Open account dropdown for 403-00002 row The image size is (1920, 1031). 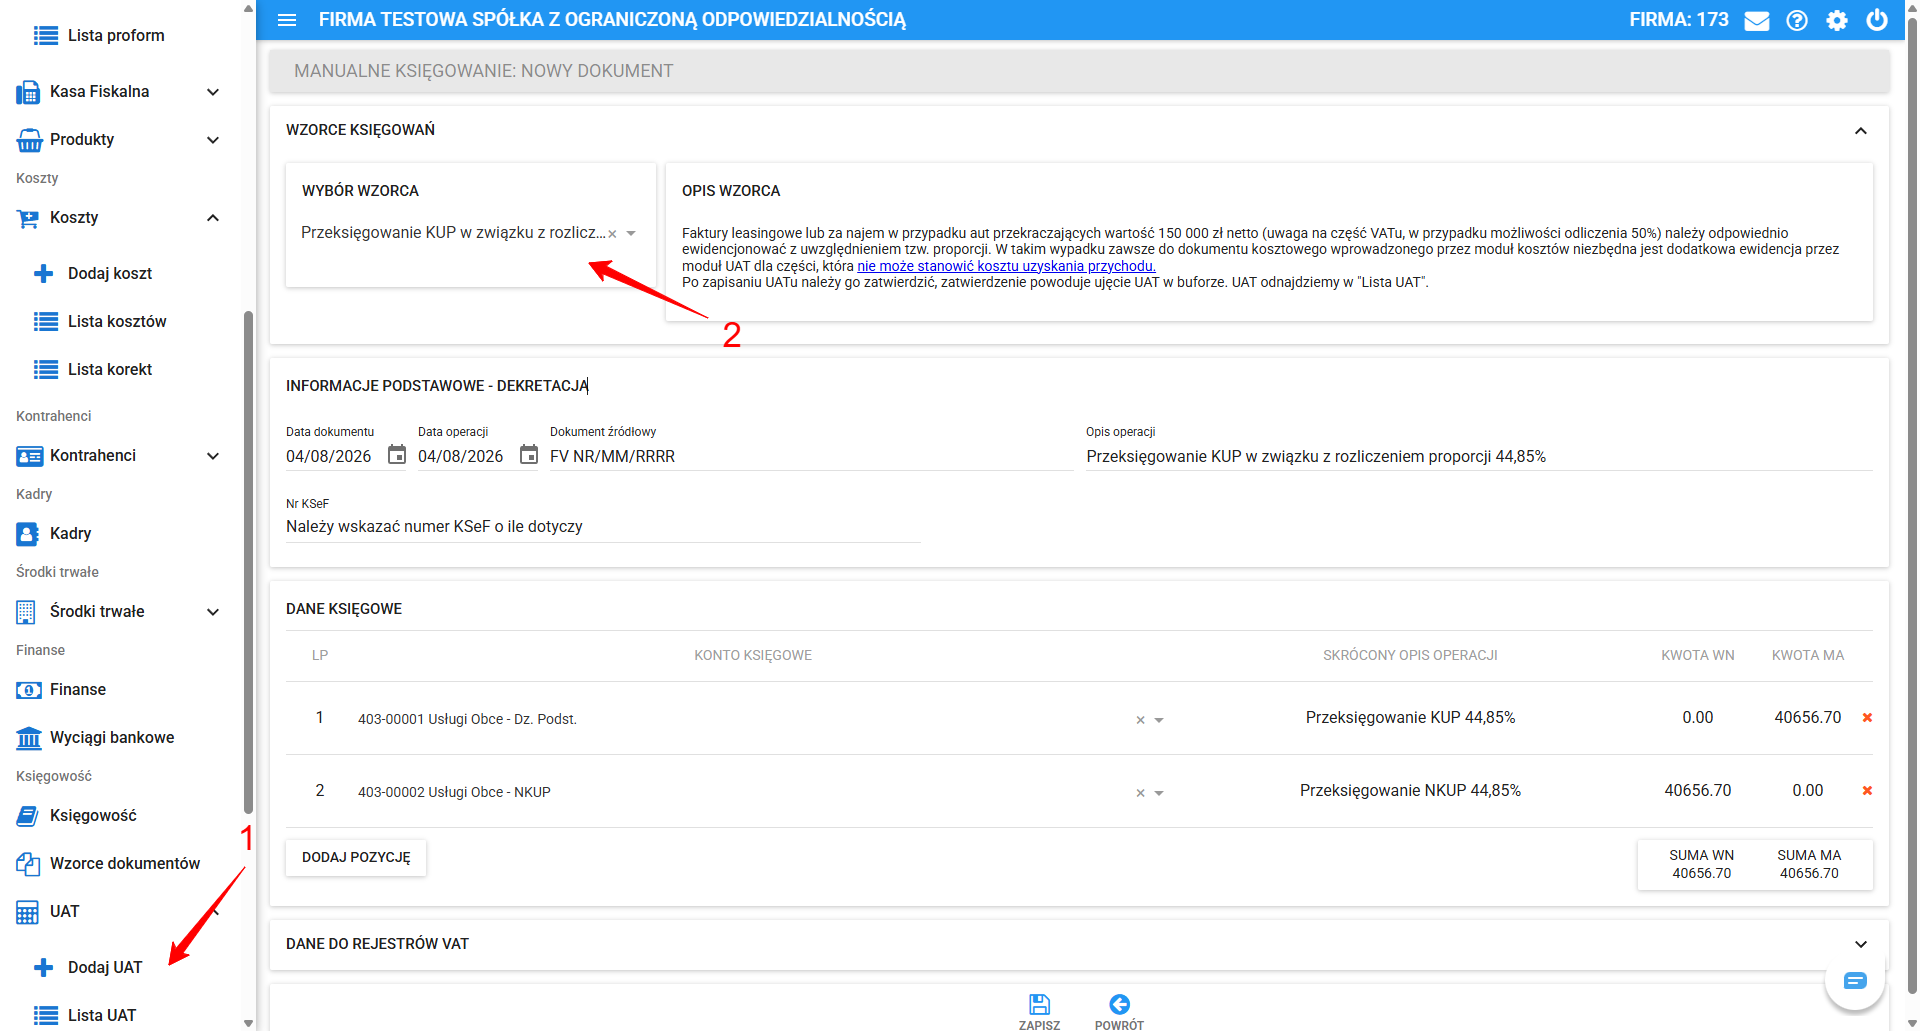coord(1159,793)
